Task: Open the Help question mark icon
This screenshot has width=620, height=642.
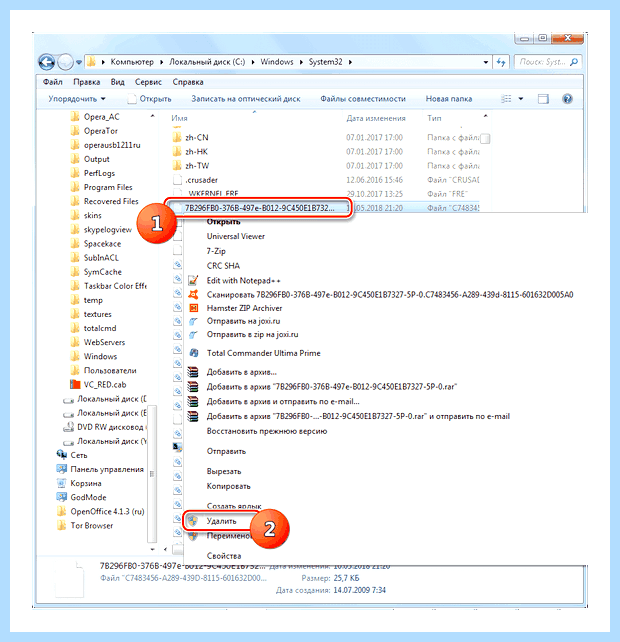Action: pos(567,99)
